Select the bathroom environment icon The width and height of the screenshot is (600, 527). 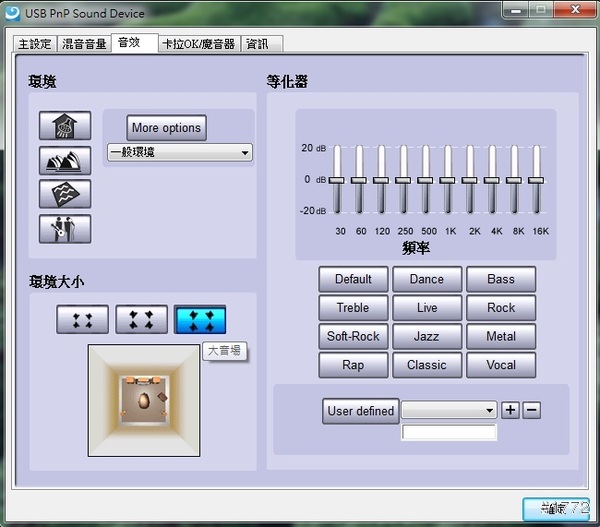pyautogui.click(x=65, y=126)
